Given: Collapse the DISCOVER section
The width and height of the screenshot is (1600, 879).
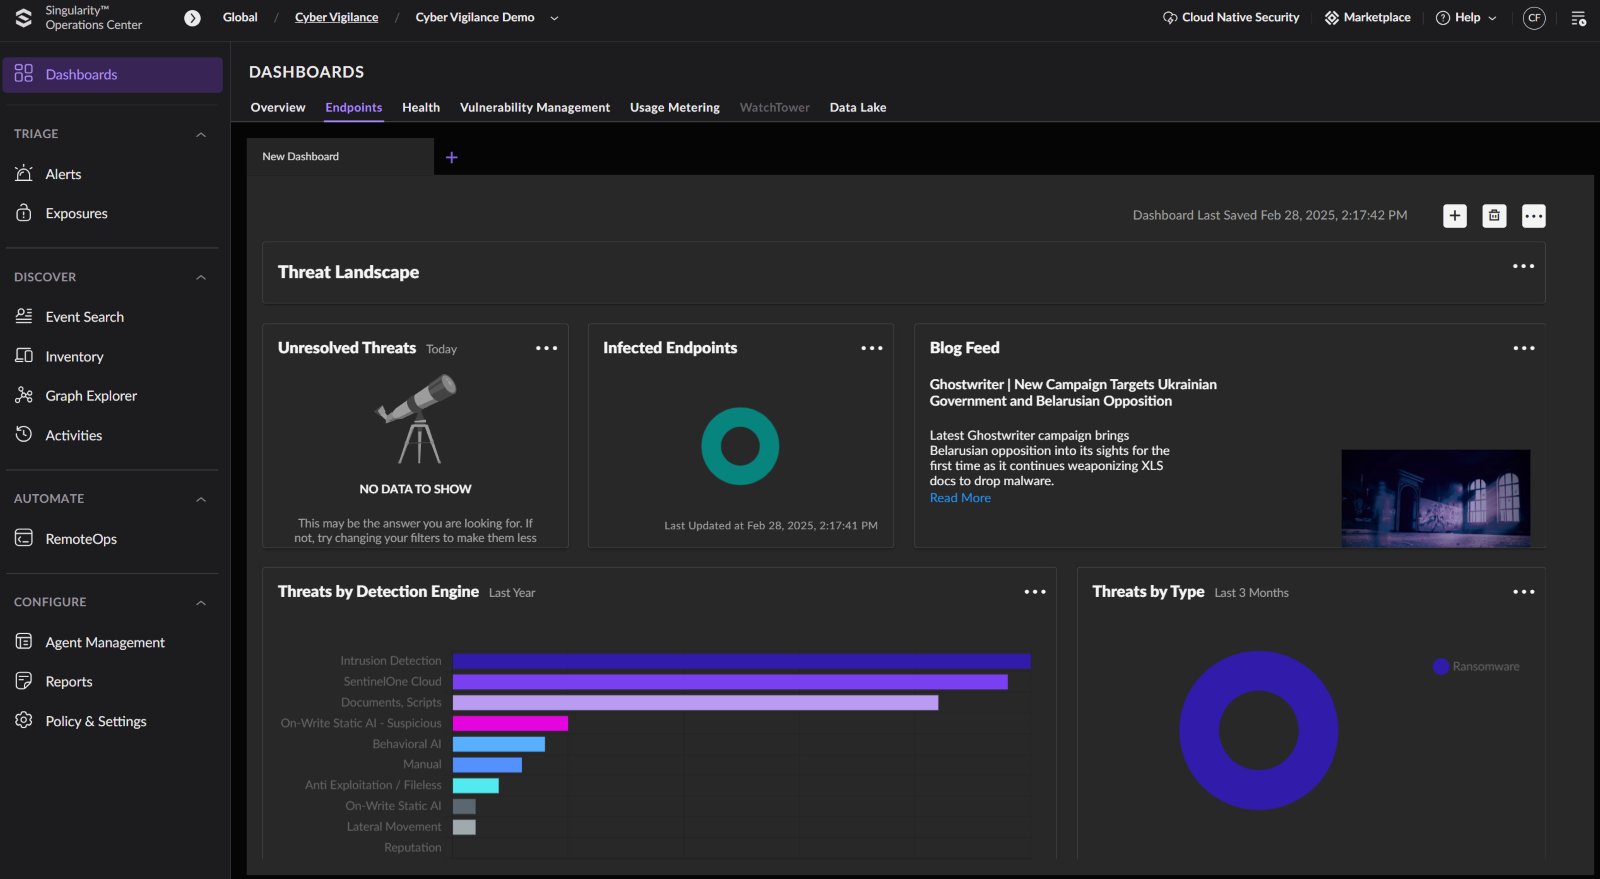Looking at the screenshot, I should coord(201,278).
